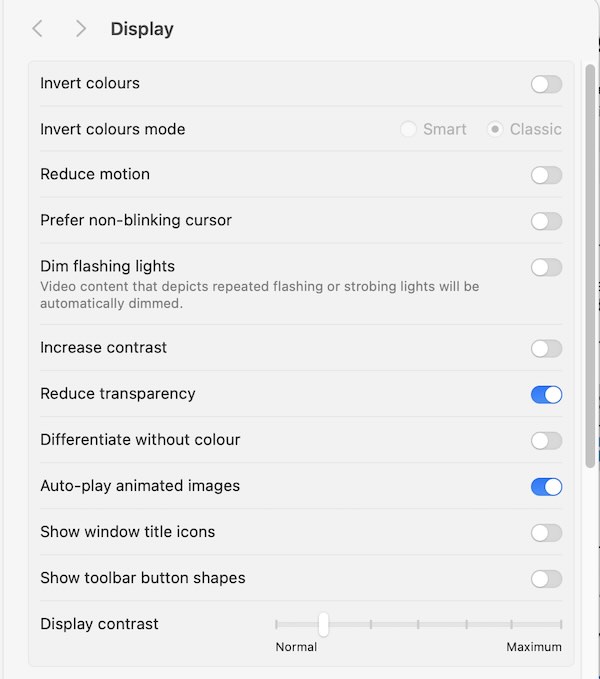The width and height of the screenshot is (600, 679).
Task: Click the Display contrast slider knob
Action: point(323,624)
